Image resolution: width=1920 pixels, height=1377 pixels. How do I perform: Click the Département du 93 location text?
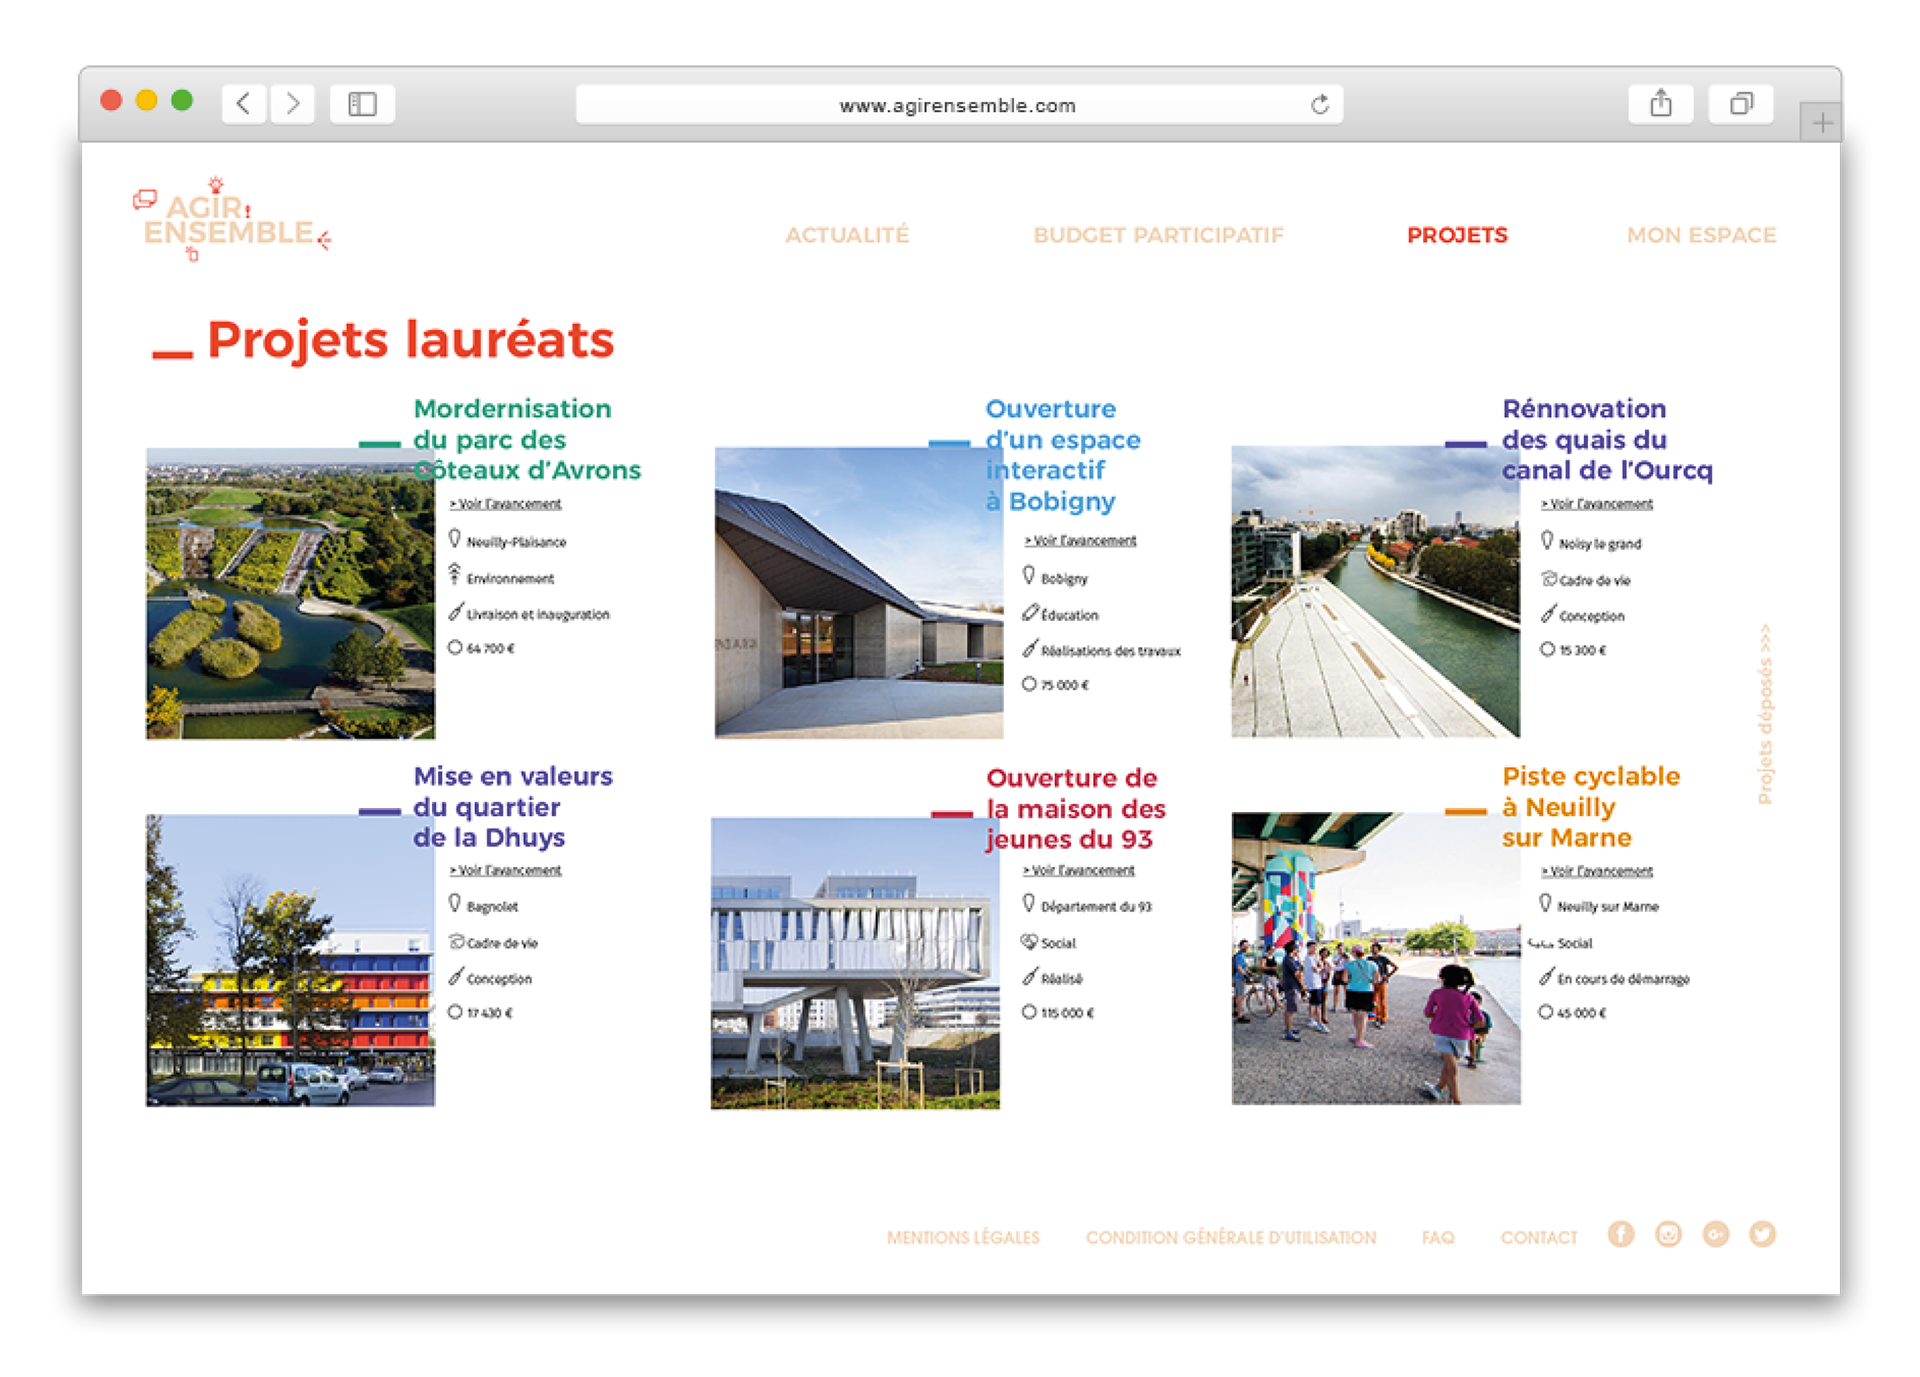coord(1097,906)
